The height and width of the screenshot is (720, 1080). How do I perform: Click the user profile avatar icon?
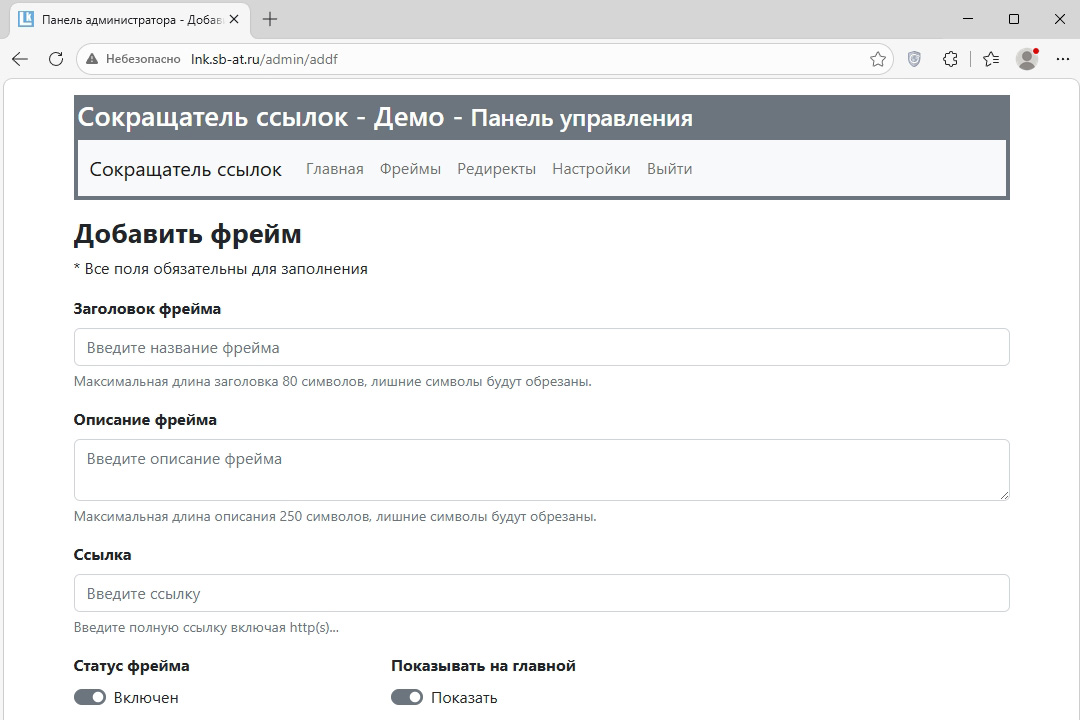(x=1027, y=59)
